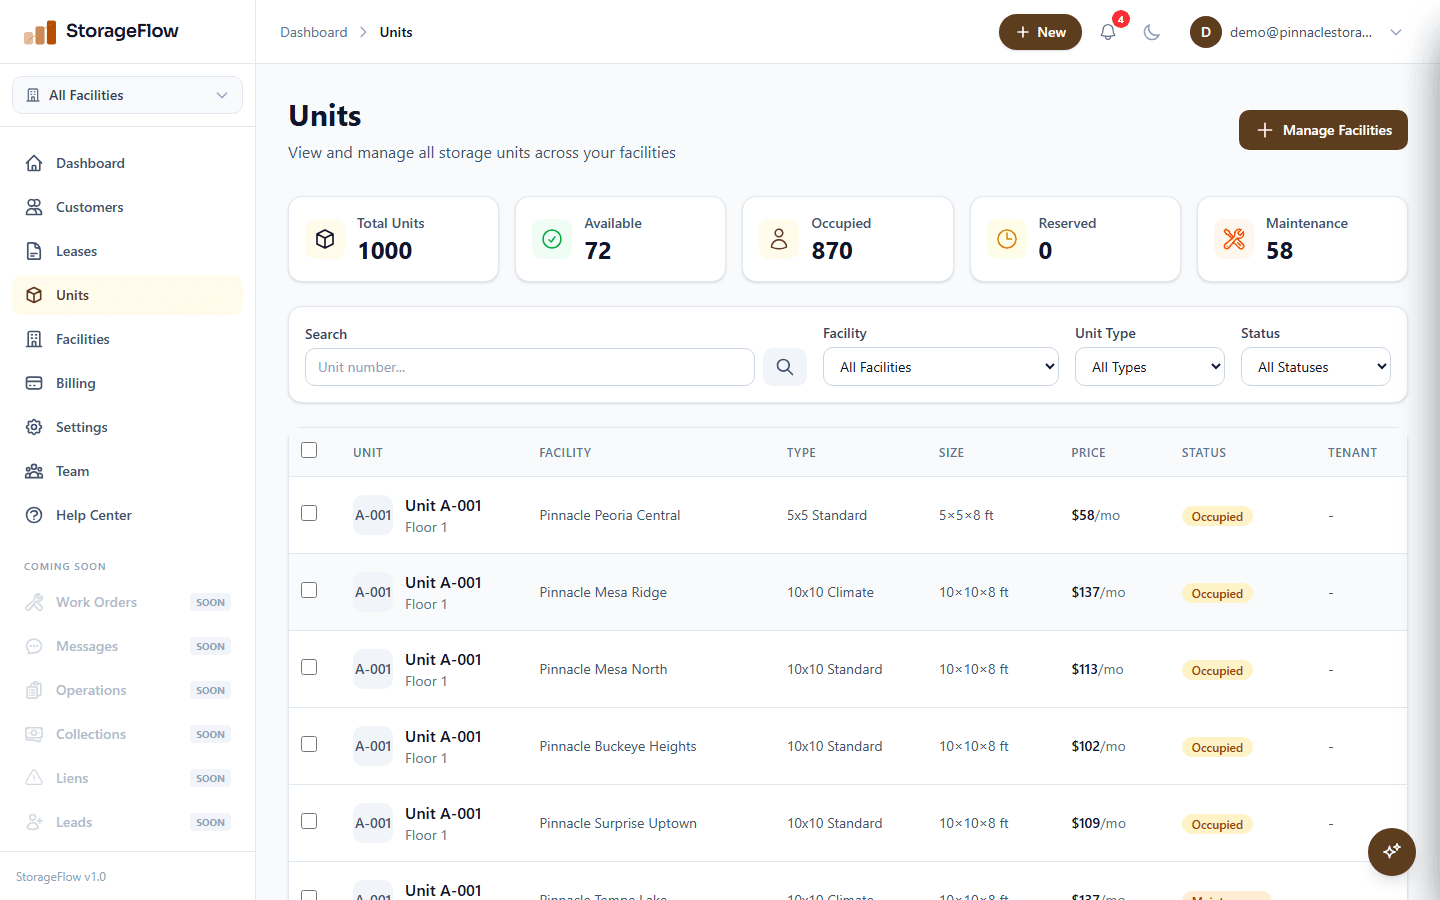Viewport: 1440px width, 900px height.
Task: Click the magnifying glass search icon
Action: [x=784, y=366]
